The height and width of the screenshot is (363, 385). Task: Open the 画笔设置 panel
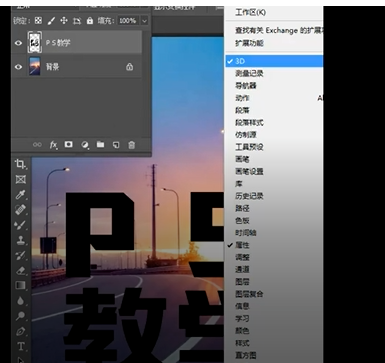click(x=274, y=171)
